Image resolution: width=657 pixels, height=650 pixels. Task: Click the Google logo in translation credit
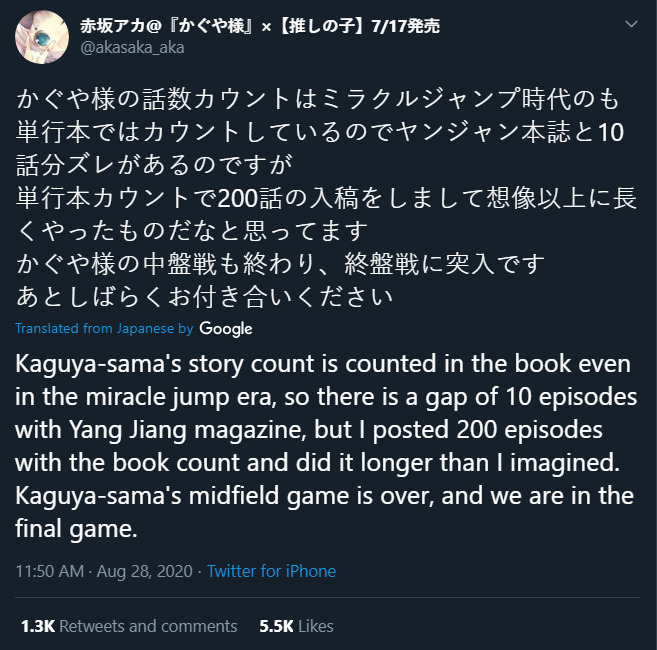[x=225, y=329]
